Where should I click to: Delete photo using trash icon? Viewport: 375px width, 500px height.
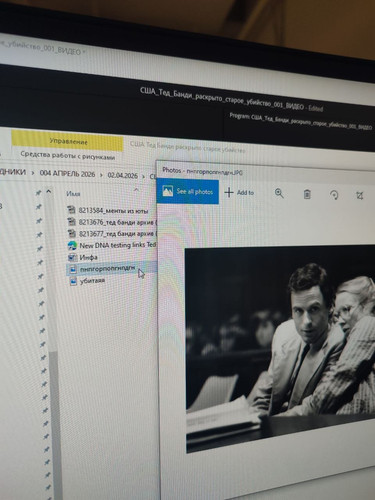(x=307, y=194)
